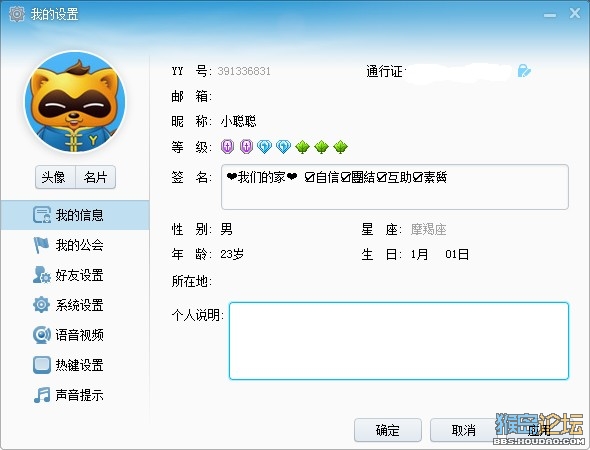Open the 头像 avatar button

point(55,177)
